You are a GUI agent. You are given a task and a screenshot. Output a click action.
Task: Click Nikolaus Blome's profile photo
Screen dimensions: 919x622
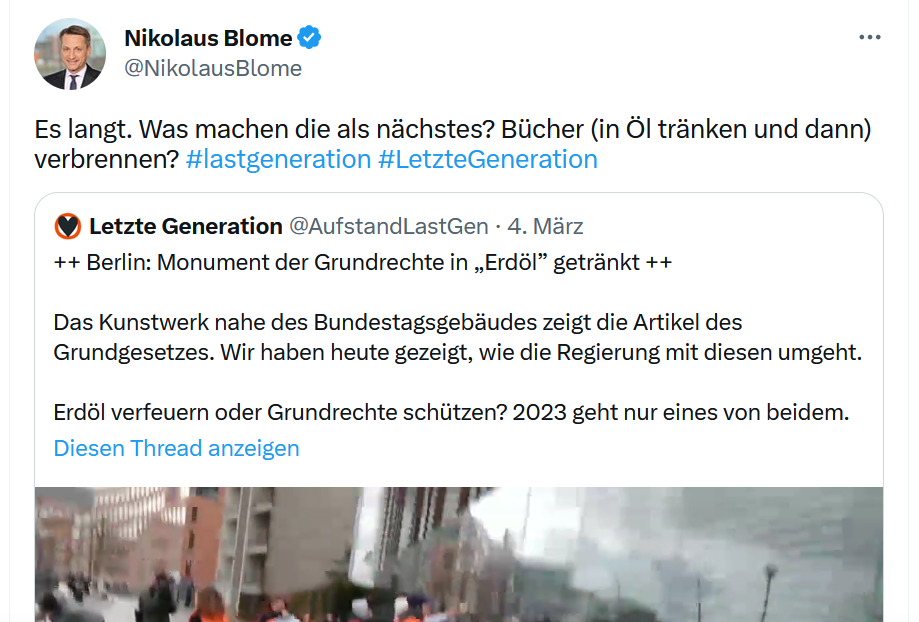point(69,54)
